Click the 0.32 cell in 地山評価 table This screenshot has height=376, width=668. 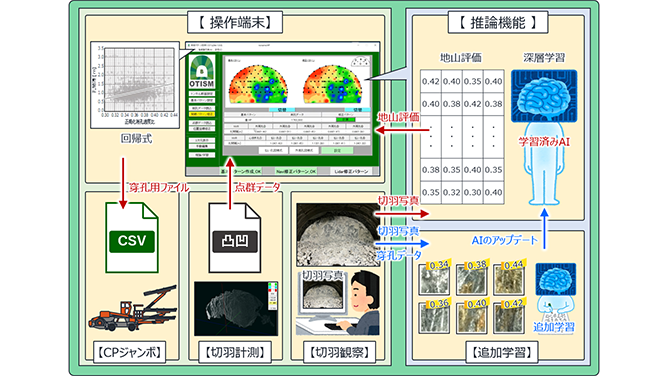pos(451,192)
